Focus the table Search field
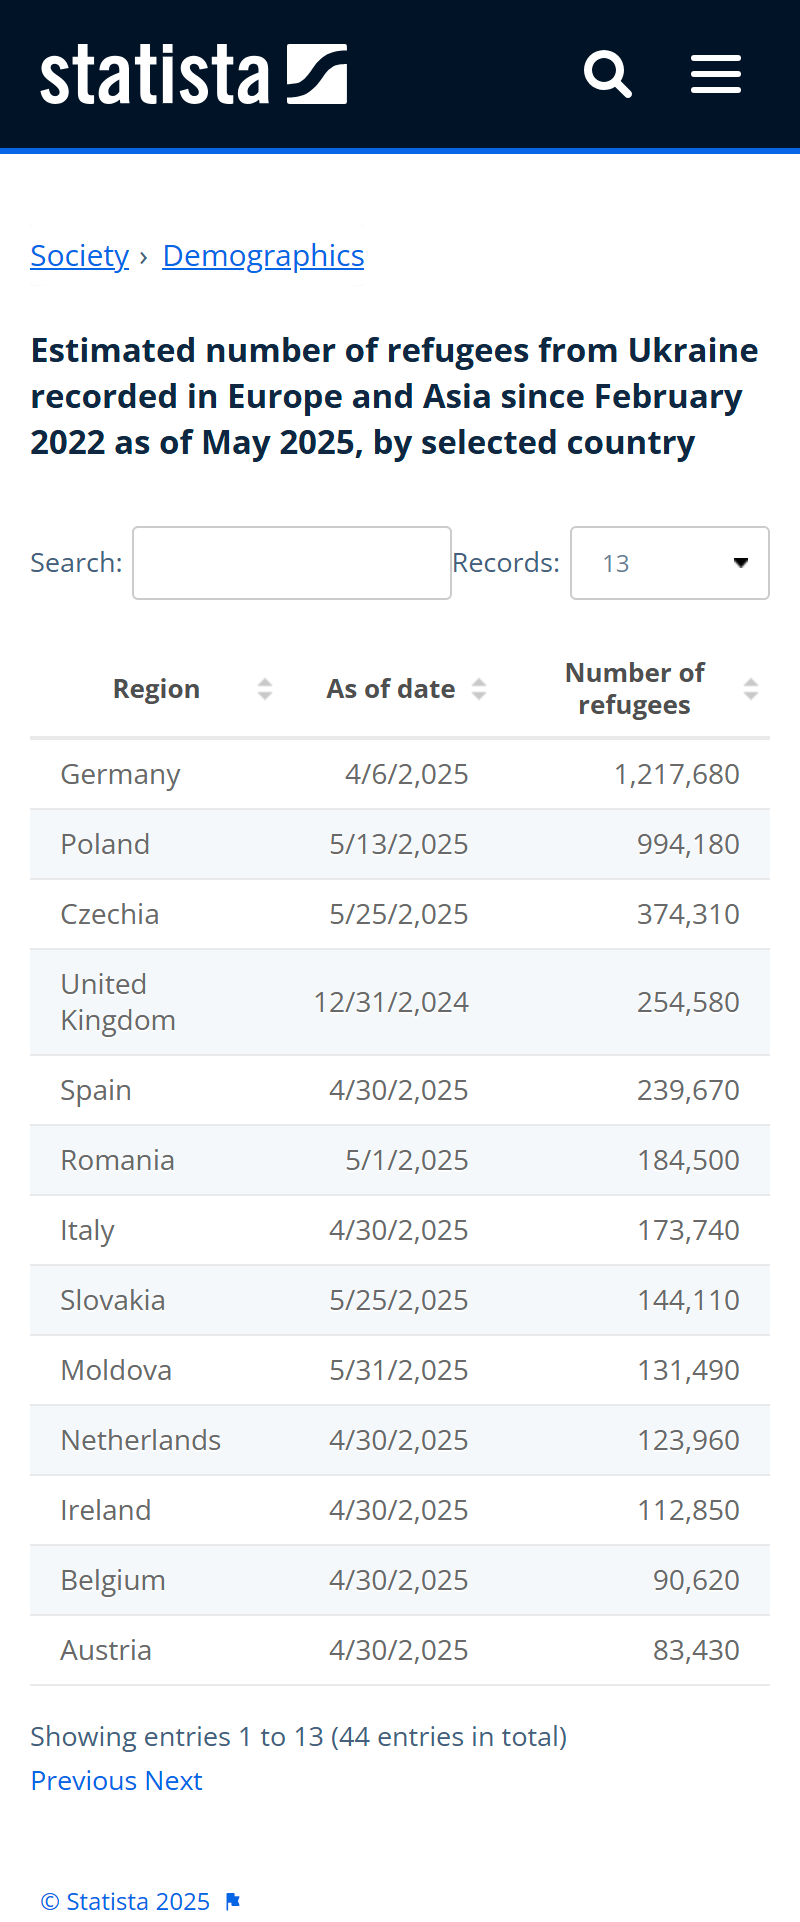Image resolution: width=800 pixels, height=1922 pixels. tap(292, 563)
